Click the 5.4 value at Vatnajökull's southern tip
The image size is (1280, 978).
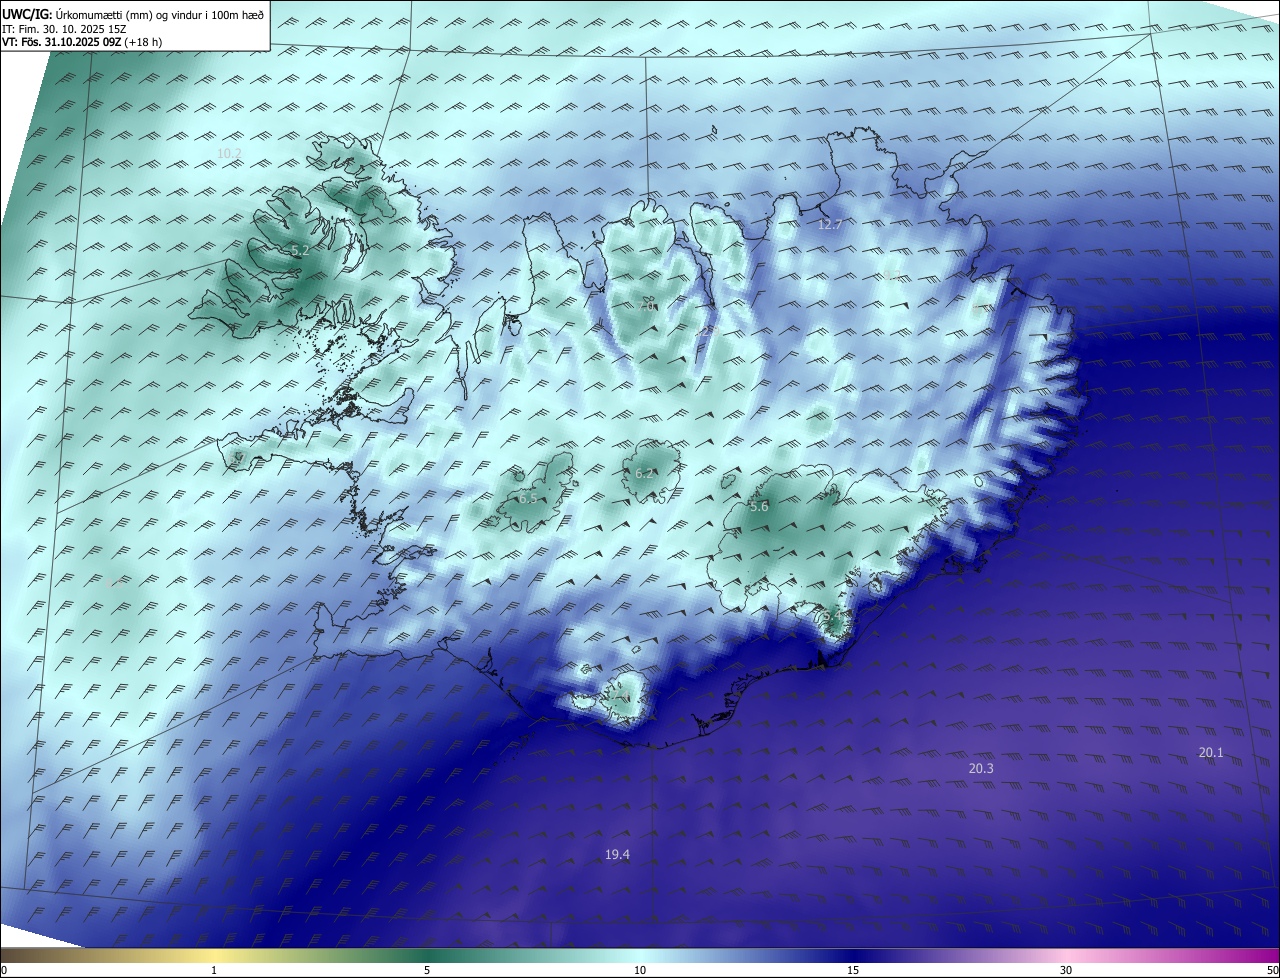pos(832,616)
